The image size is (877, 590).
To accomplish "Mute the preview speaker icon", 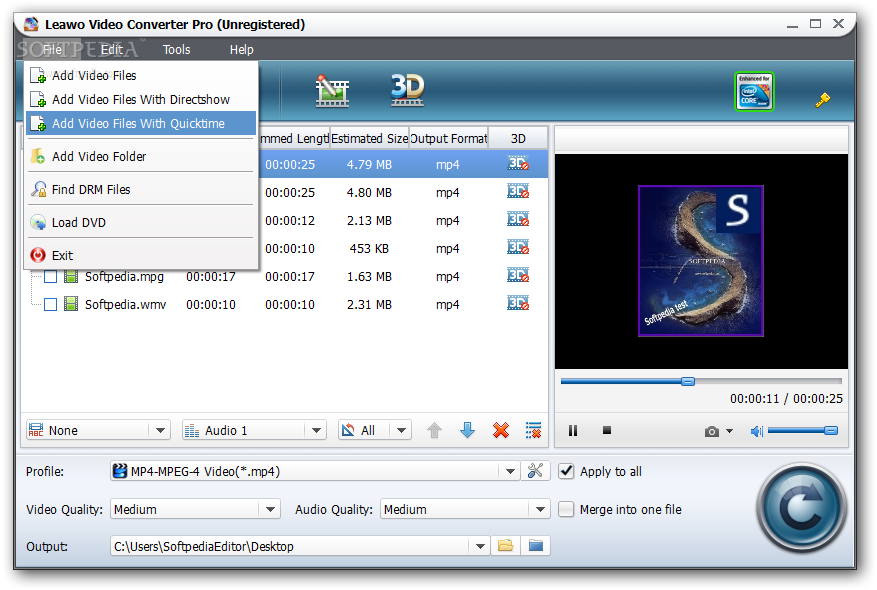I will point(756,431).
